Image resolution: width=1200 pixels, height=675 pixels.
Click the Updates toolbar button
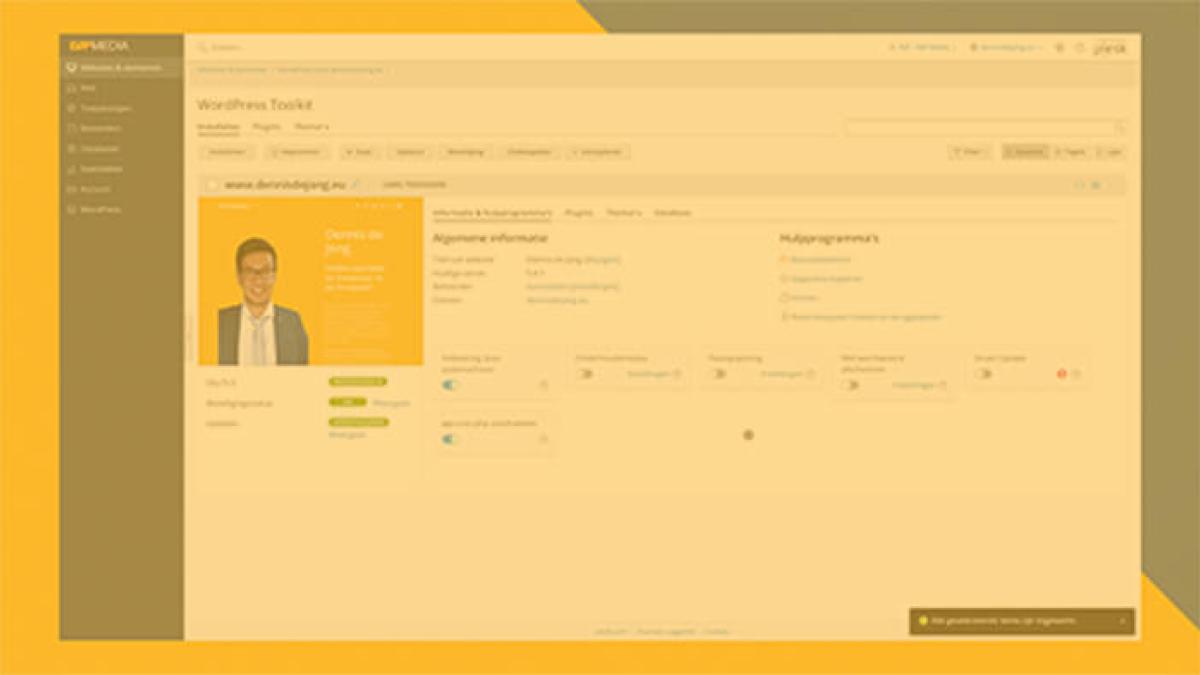point(410,152)
